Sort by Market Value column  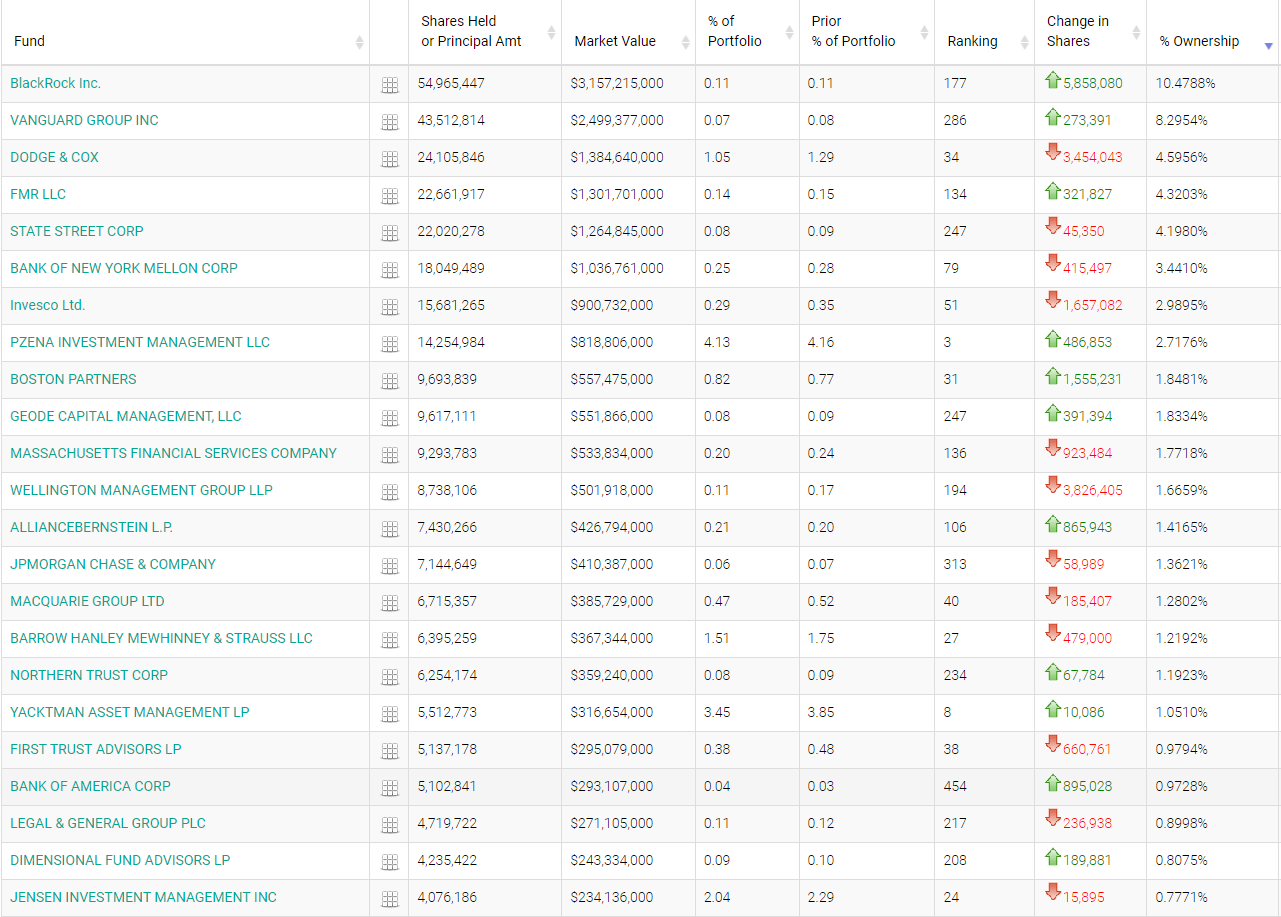628,33
